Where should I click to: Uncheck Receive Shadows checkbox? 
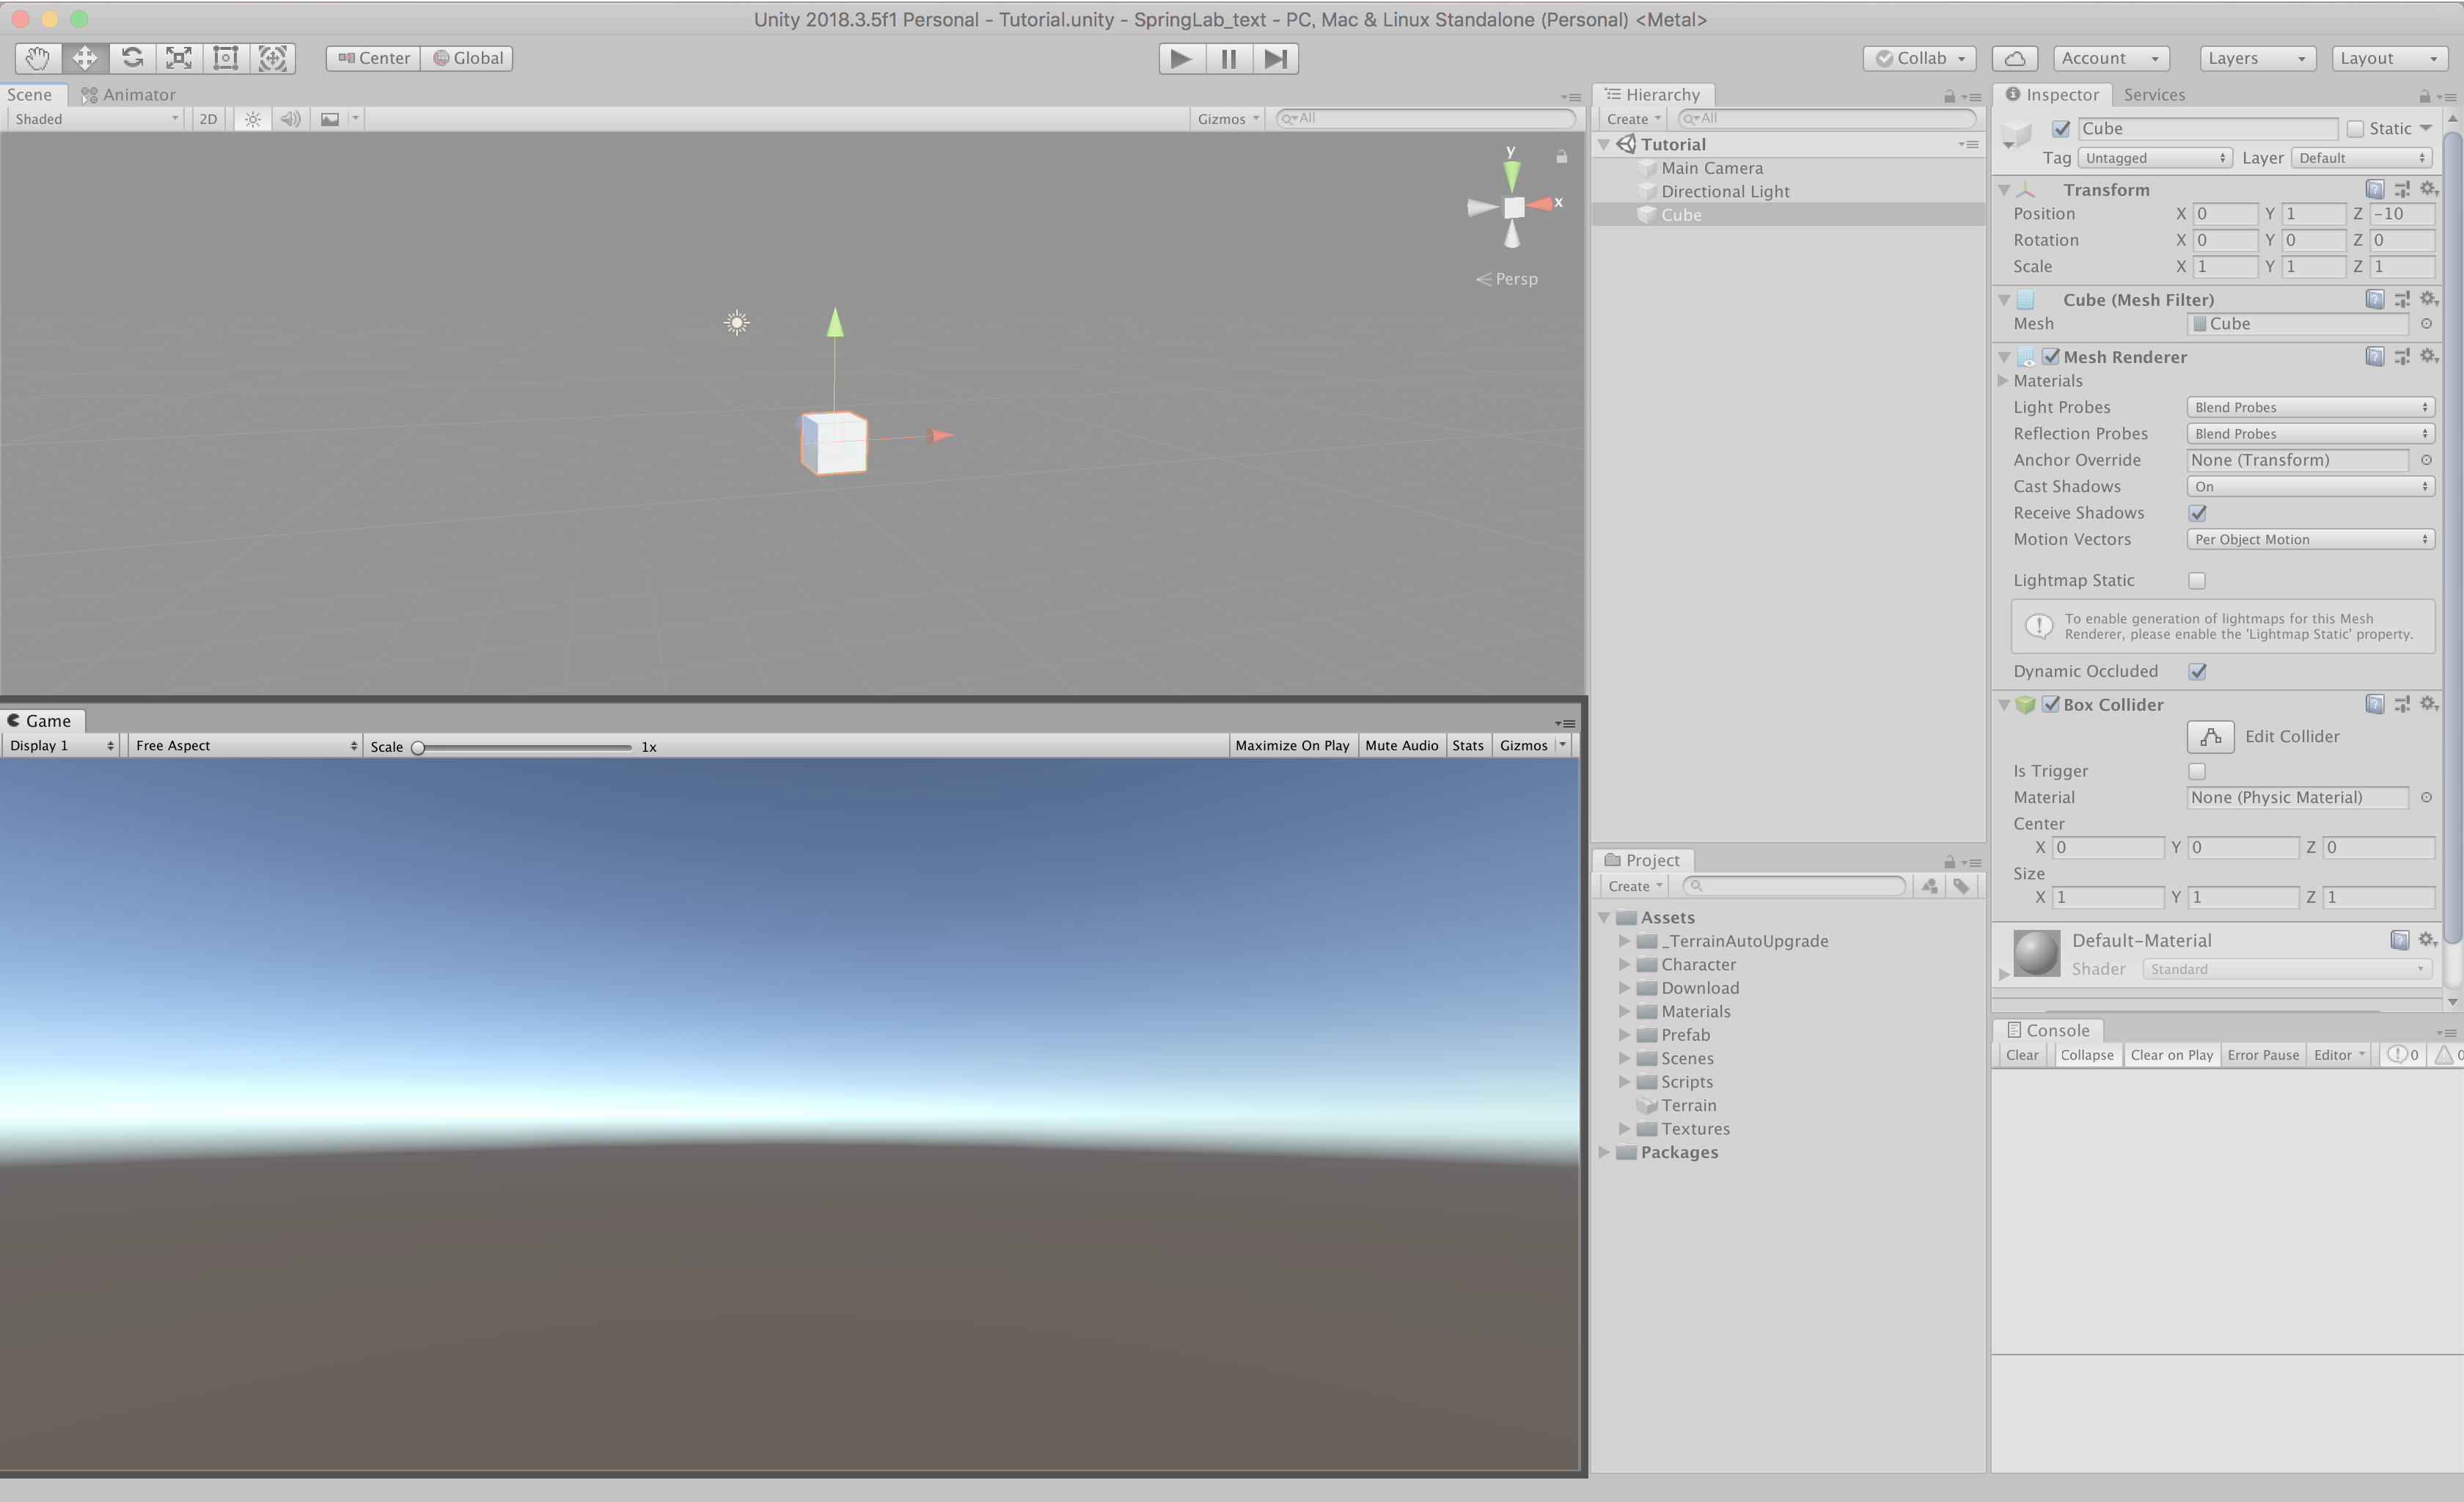pyautogui.click(x=2197, y=513)
